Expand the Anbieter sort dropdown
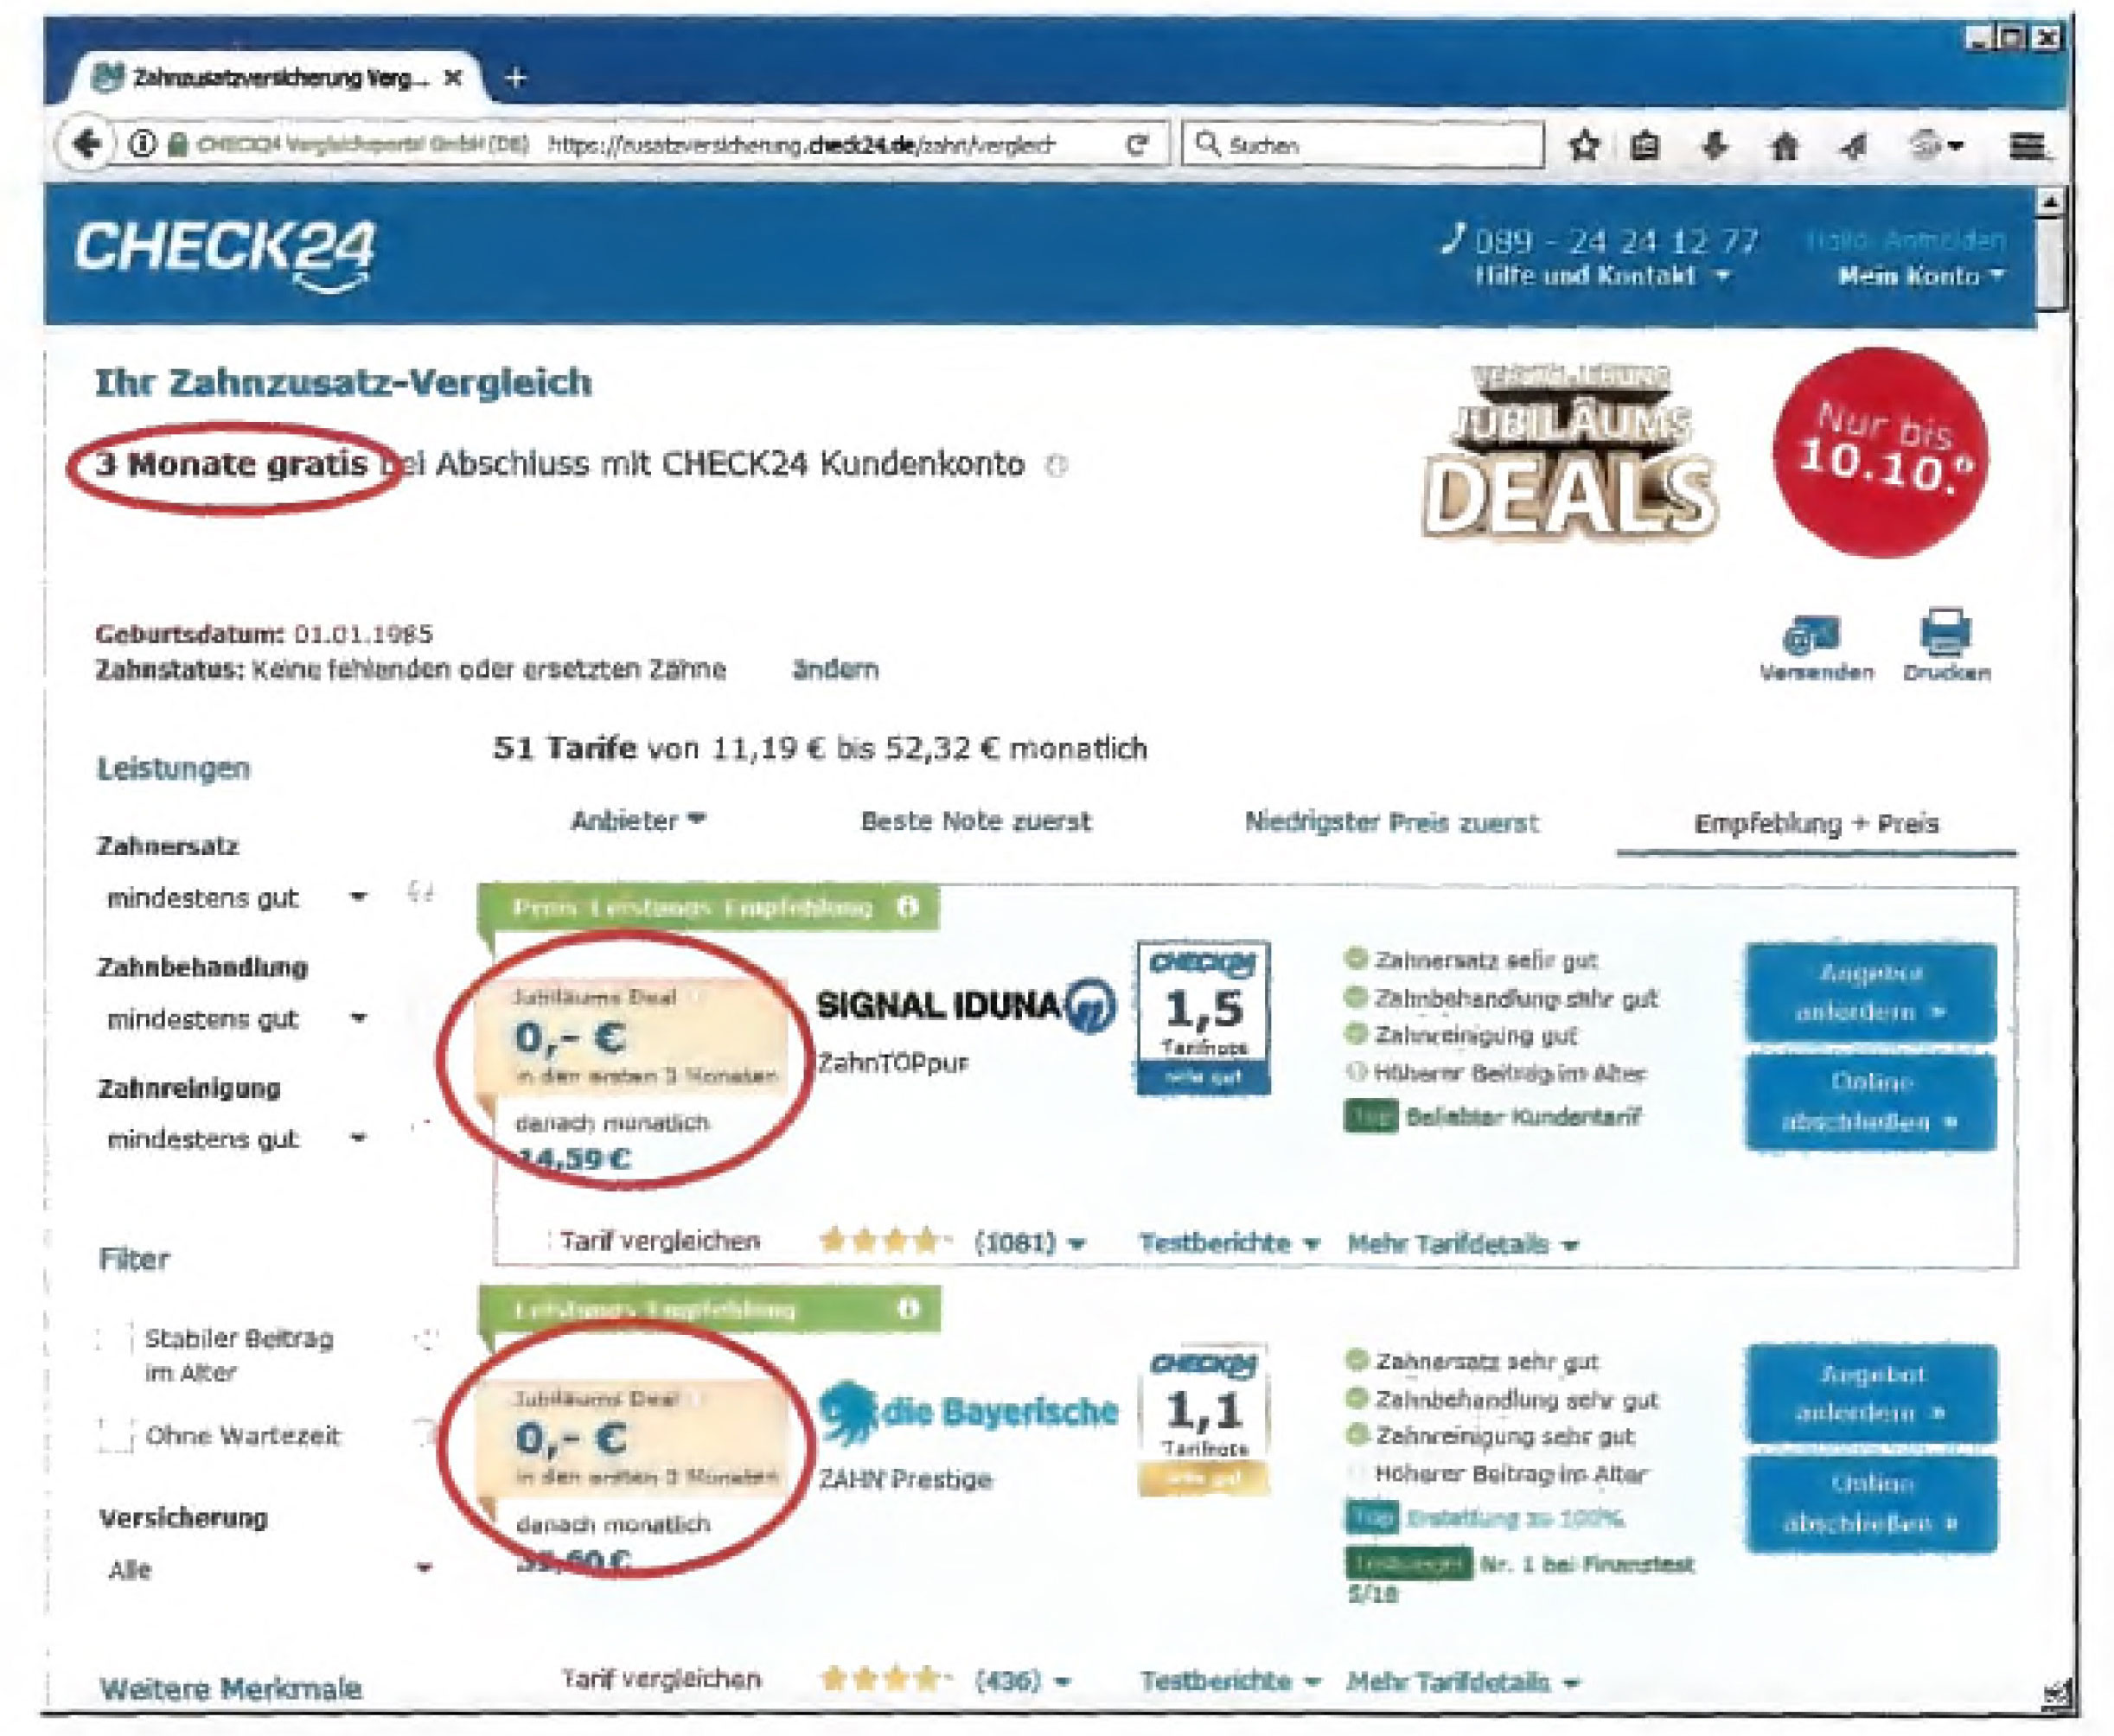Image resolution: width=2114 pixels, height=1736 pixels. point(638,821)
